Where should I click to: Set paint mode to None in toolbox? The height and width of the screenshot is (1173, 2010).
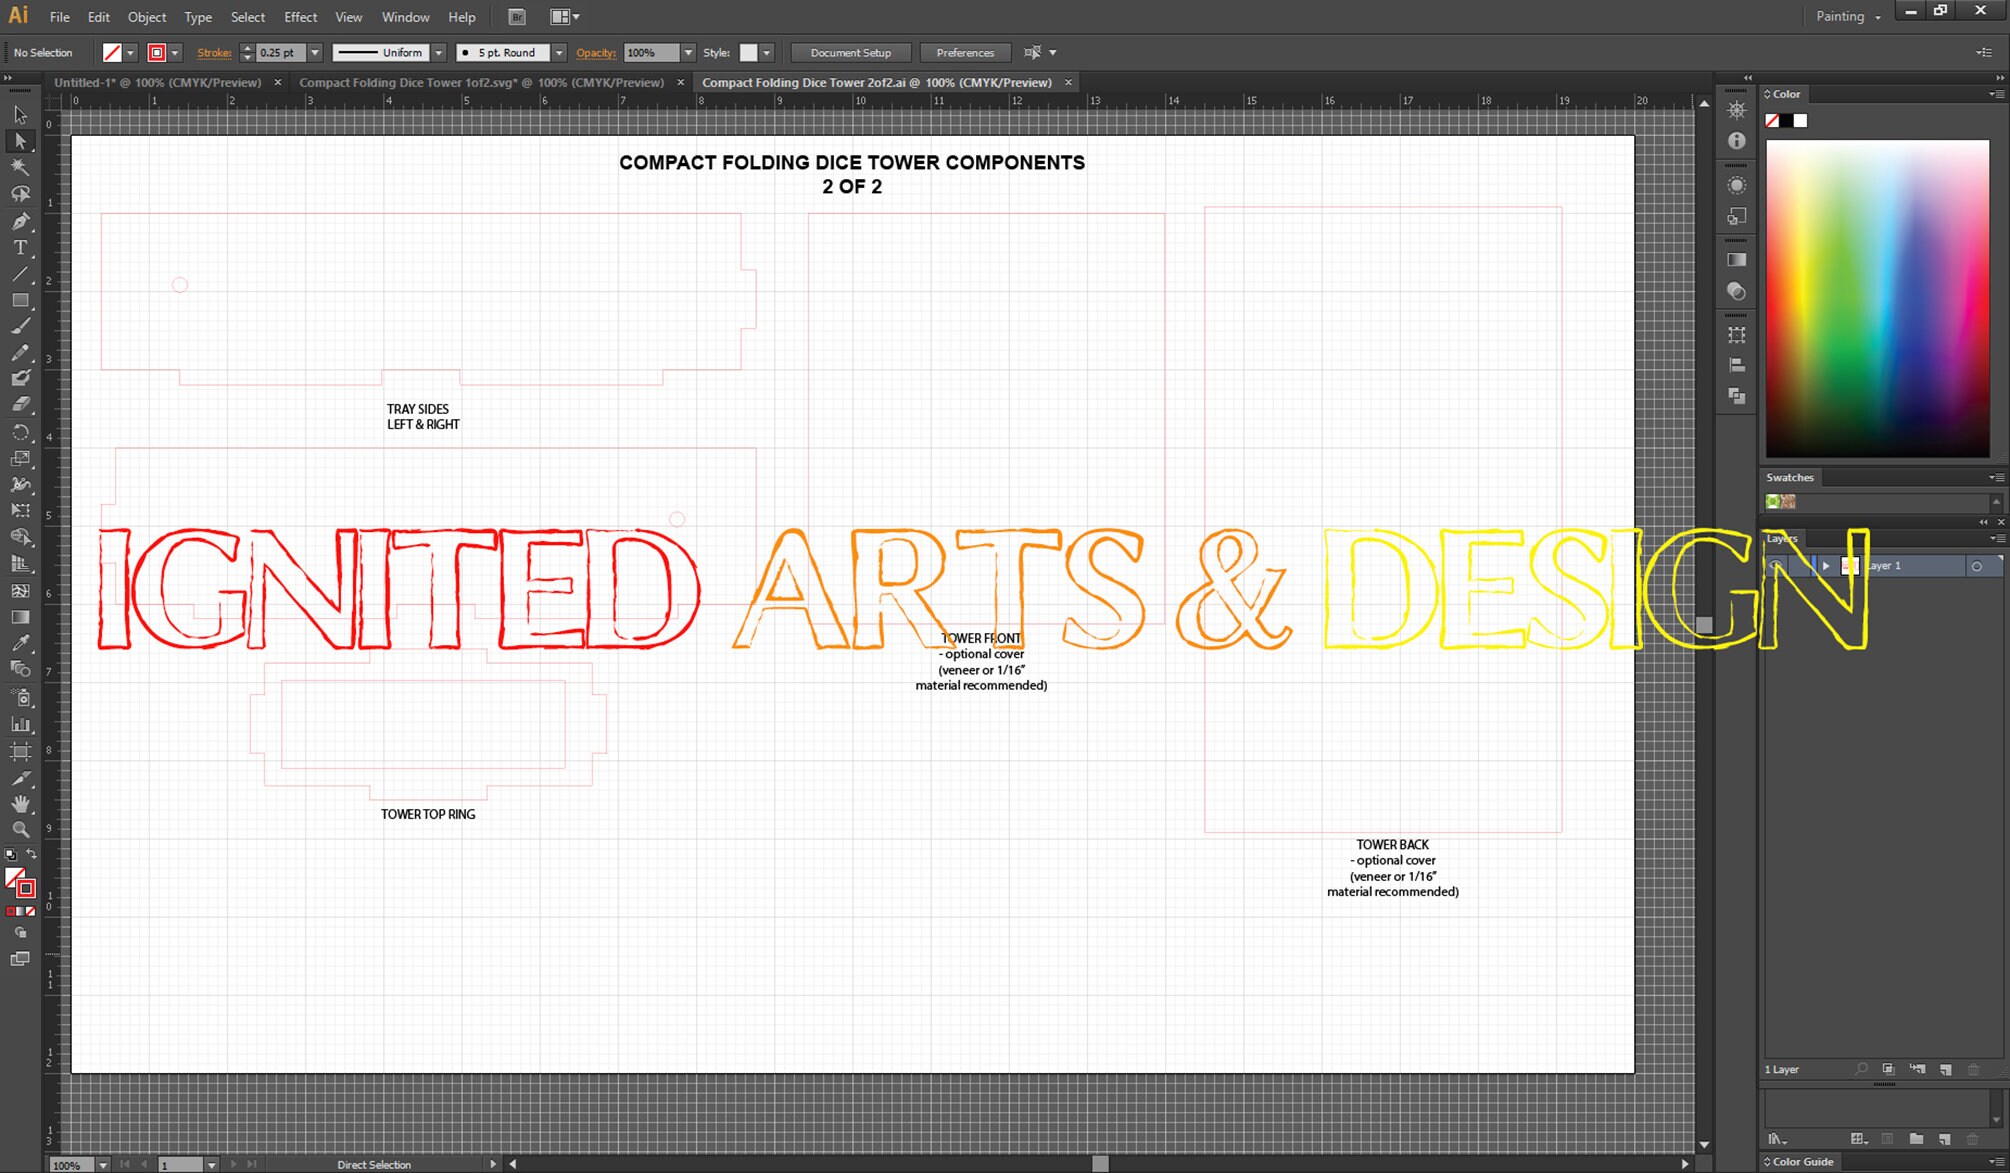(31, 912)
